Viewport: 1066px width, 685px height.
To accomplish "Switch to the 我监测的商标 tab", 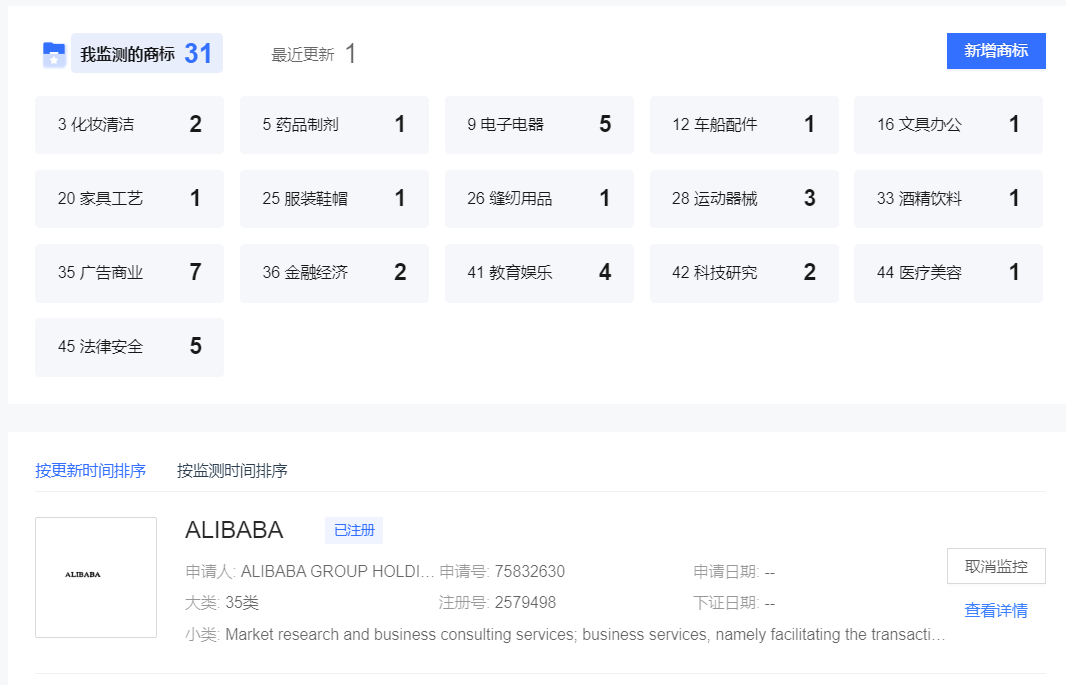I will click(125, 53).
